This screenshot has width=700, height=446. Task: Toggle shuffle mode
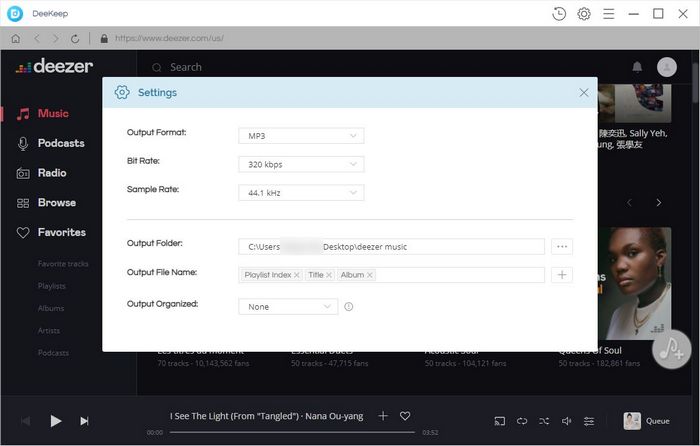pyautogui.click(x=544, y=421)
